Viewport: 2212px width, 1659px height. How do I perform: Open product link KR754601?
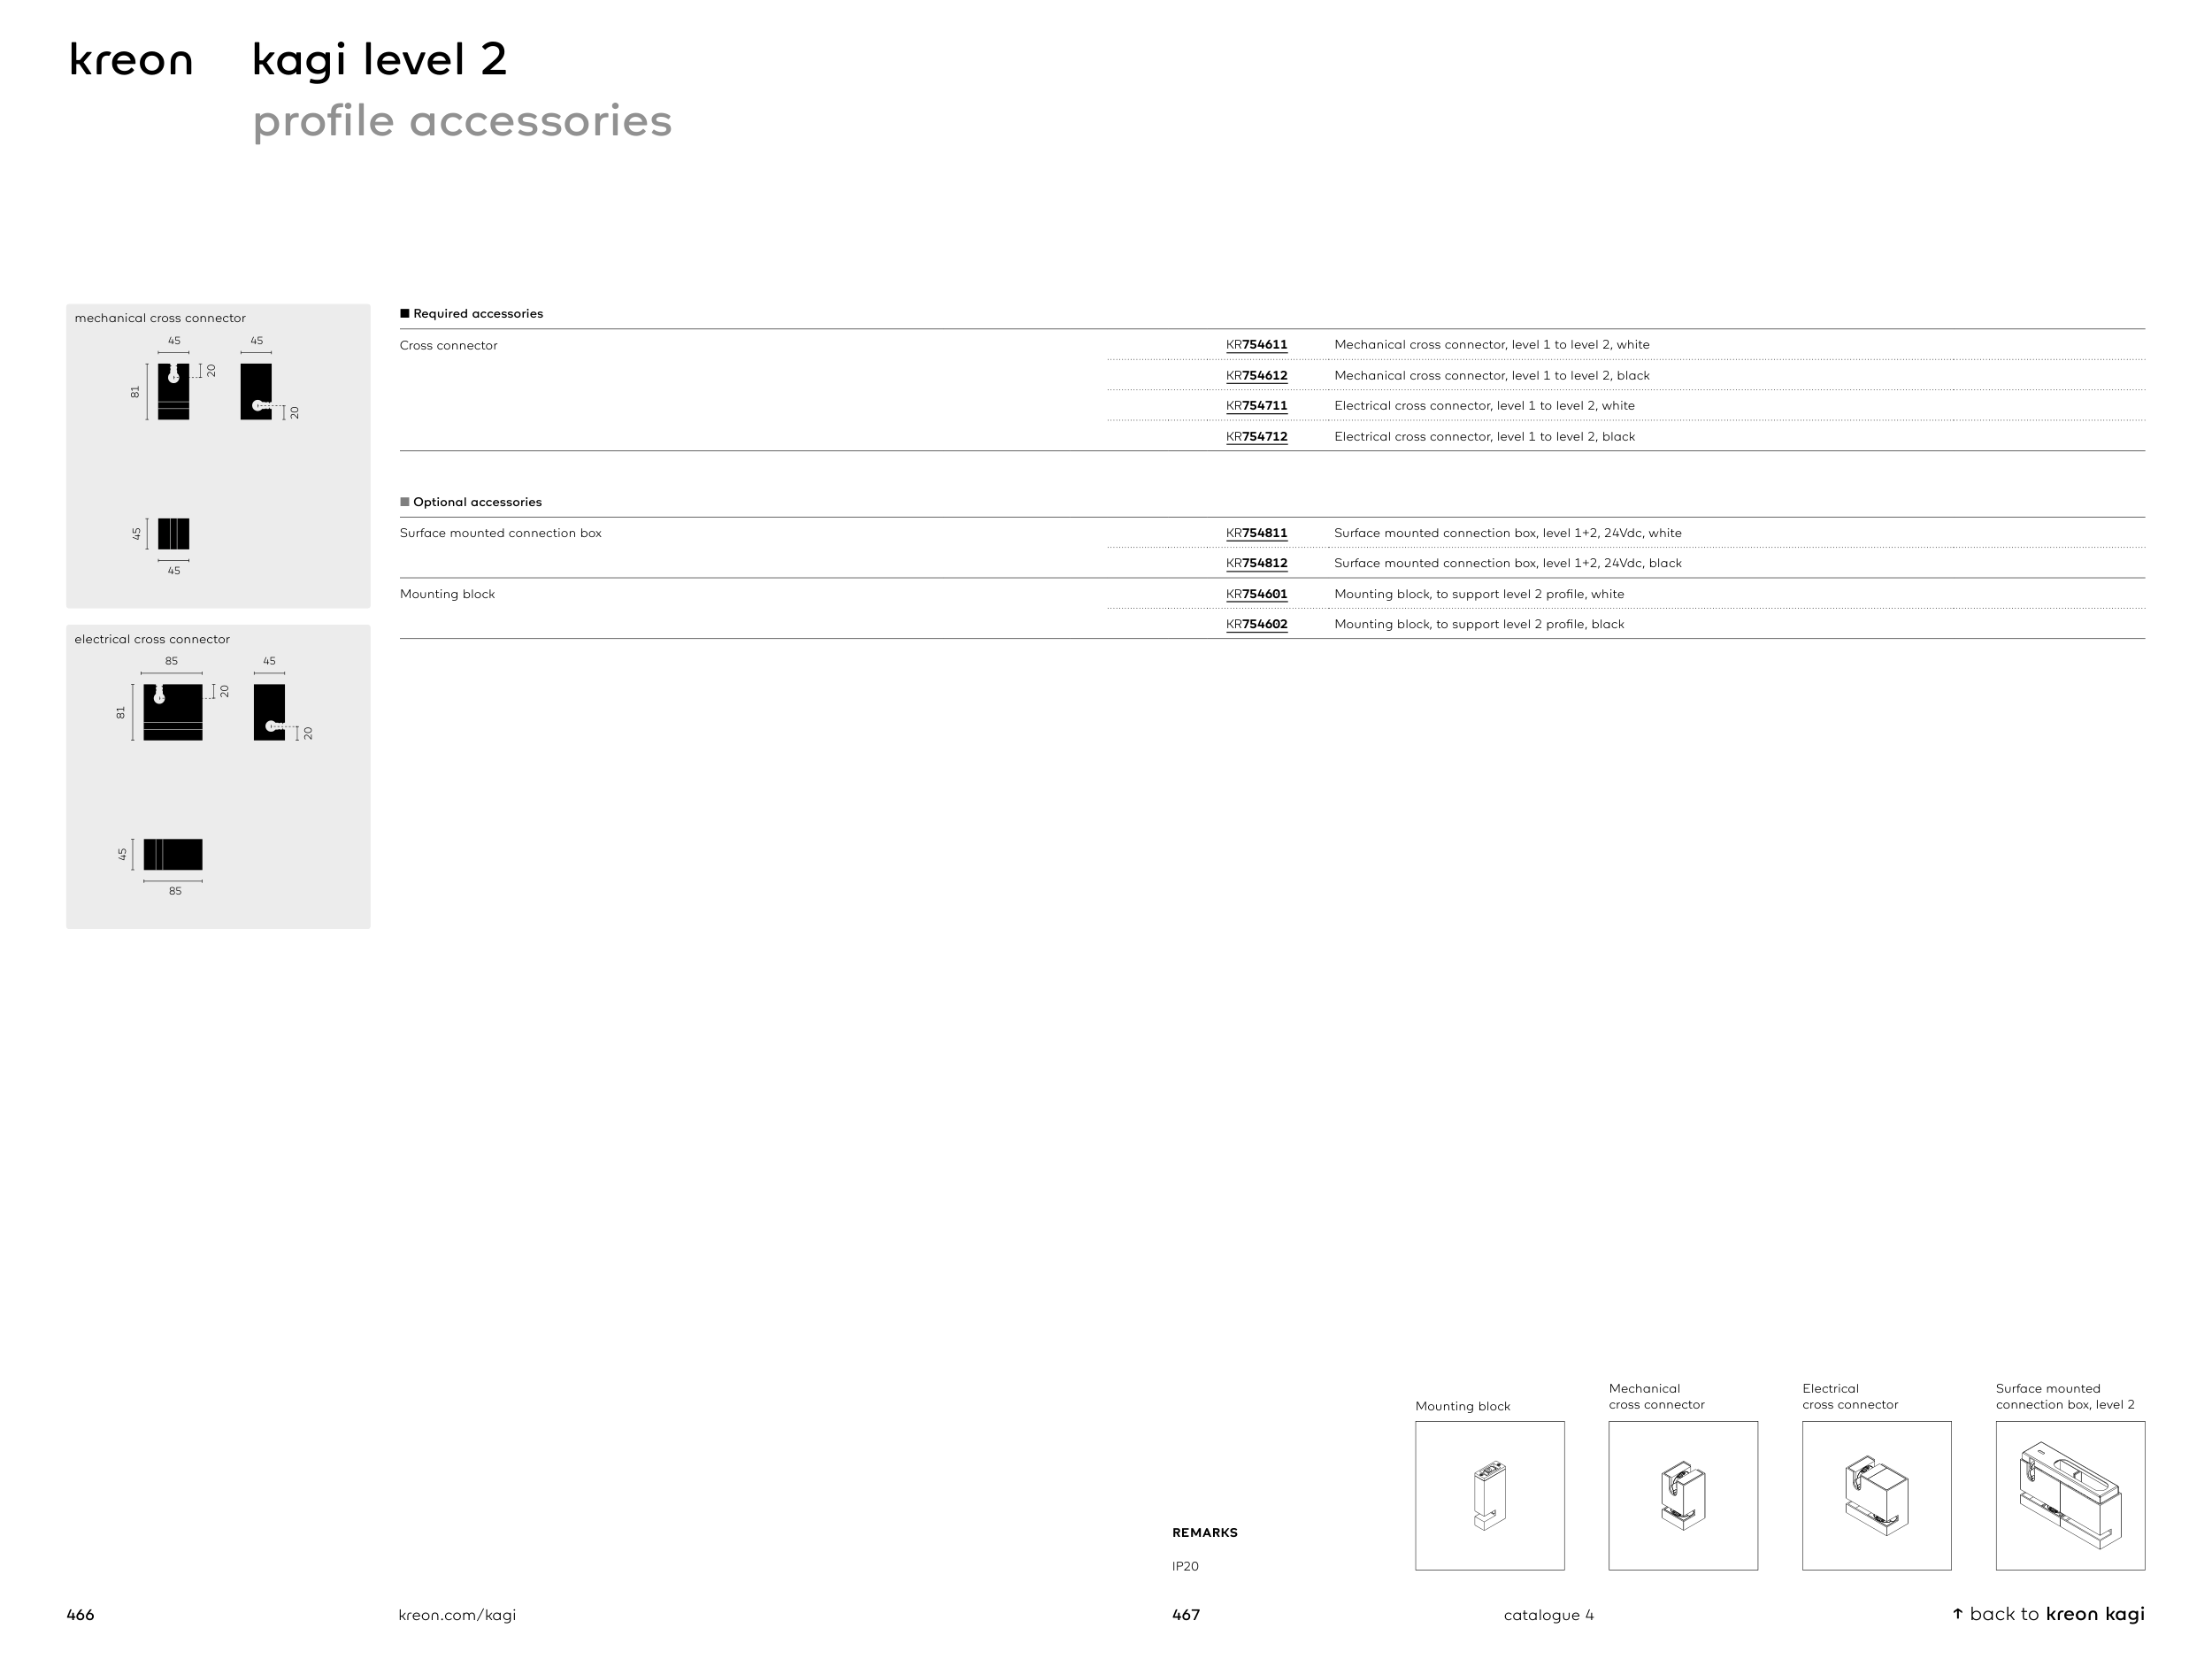(1256, 594)
